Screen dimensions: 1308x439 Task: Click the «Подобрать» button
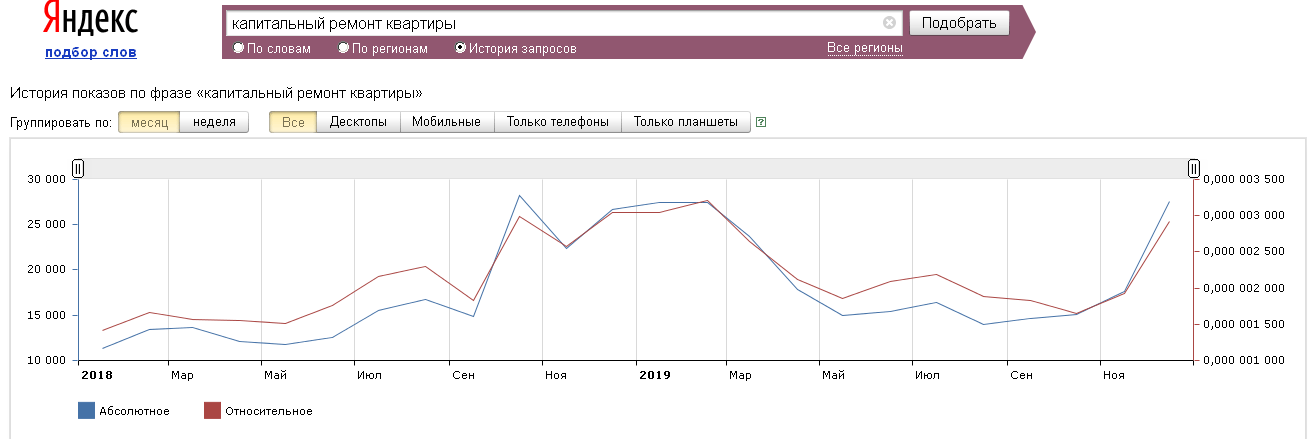pyautogui.click(x=959, y=23)
